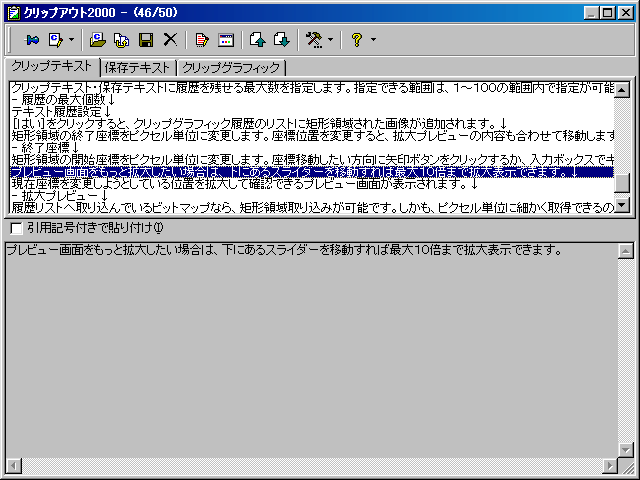Viewport: 640px width, 480px height.
Task: Maximize the クリップアウト2000 window
Action: (608, 13)
